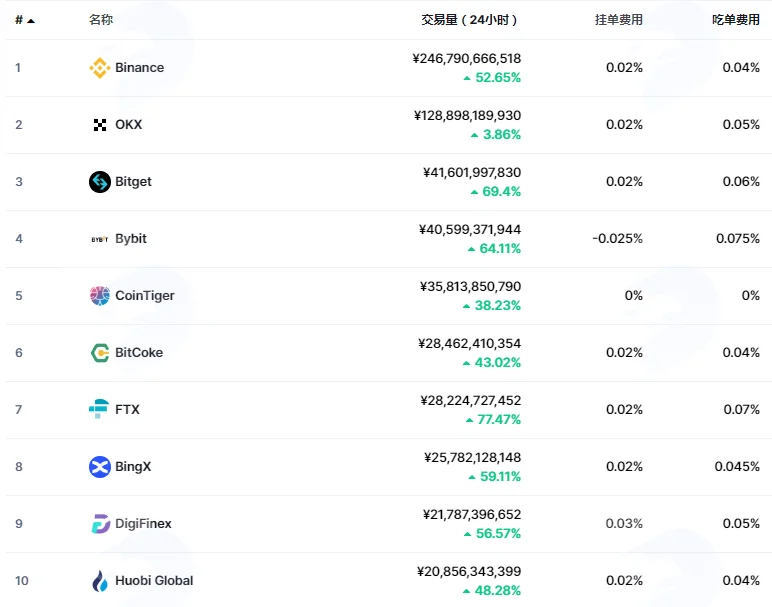The width and height of the screenshot is (772, 607).
Task: Click the DigiFinex logo icon
Action: (x=100, y=524)
